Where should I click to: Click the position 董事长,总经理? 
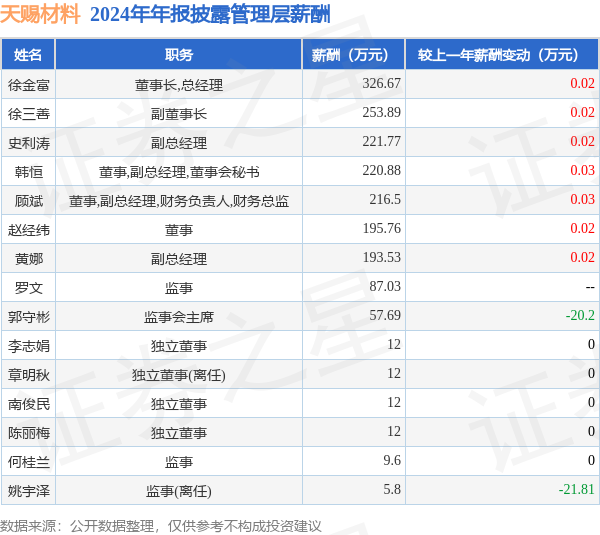click(x=179, y=85)
